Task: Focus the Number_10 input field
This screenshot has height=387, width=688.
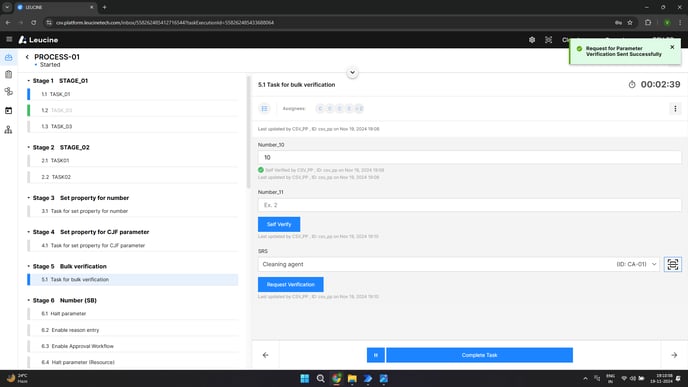Action: (x=469, y=158)
